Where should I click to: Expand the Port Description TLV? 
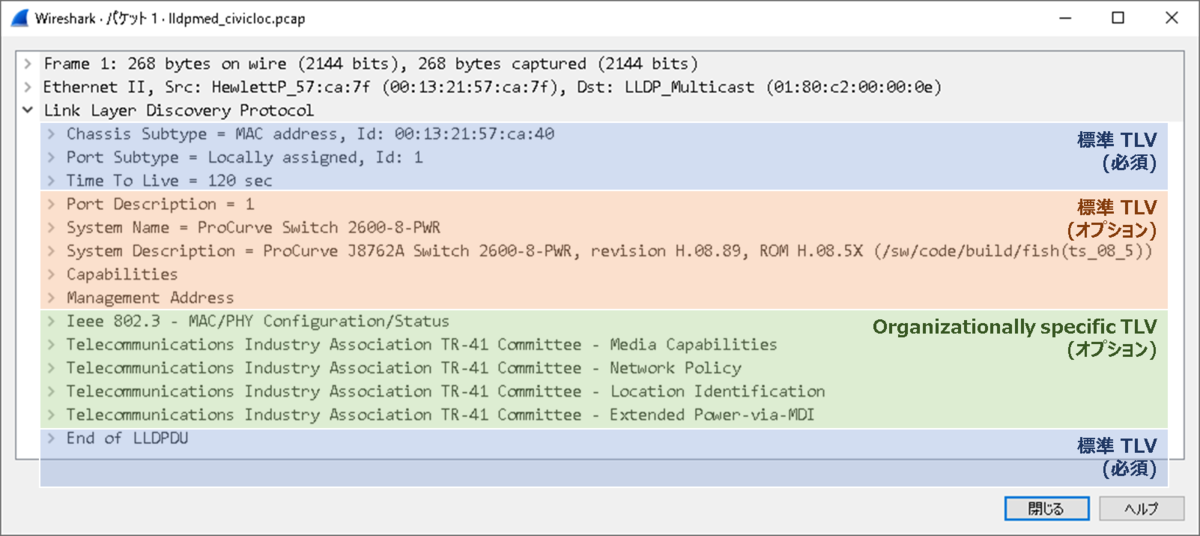[x=51, y=204]
